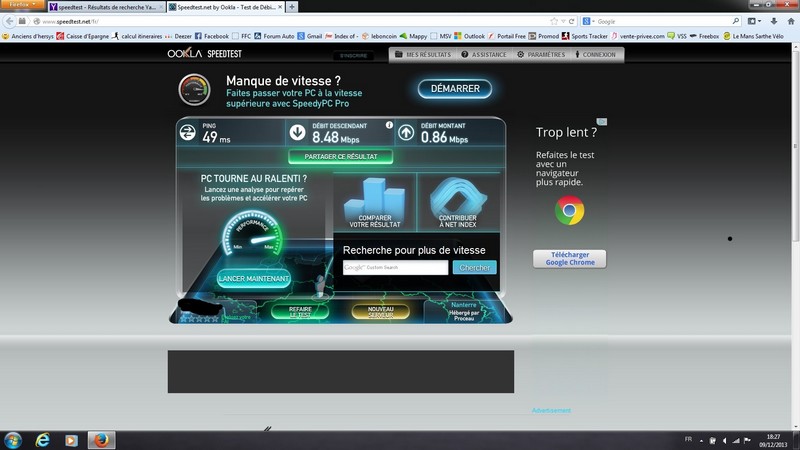The width and height of the screenshot is (800, 450).
Task: Focus the speedtest.net address bar
Action: click(291, 21)
